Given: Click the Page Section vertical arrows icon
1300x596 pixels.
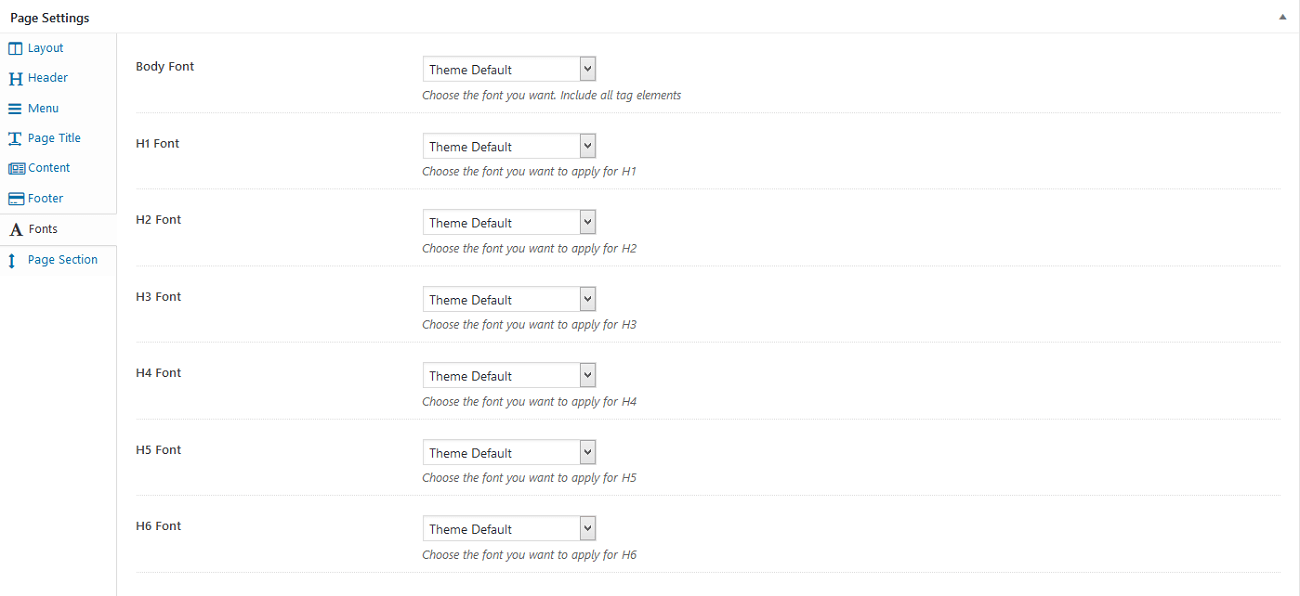Looking at the screenshot, I should 12,260.
